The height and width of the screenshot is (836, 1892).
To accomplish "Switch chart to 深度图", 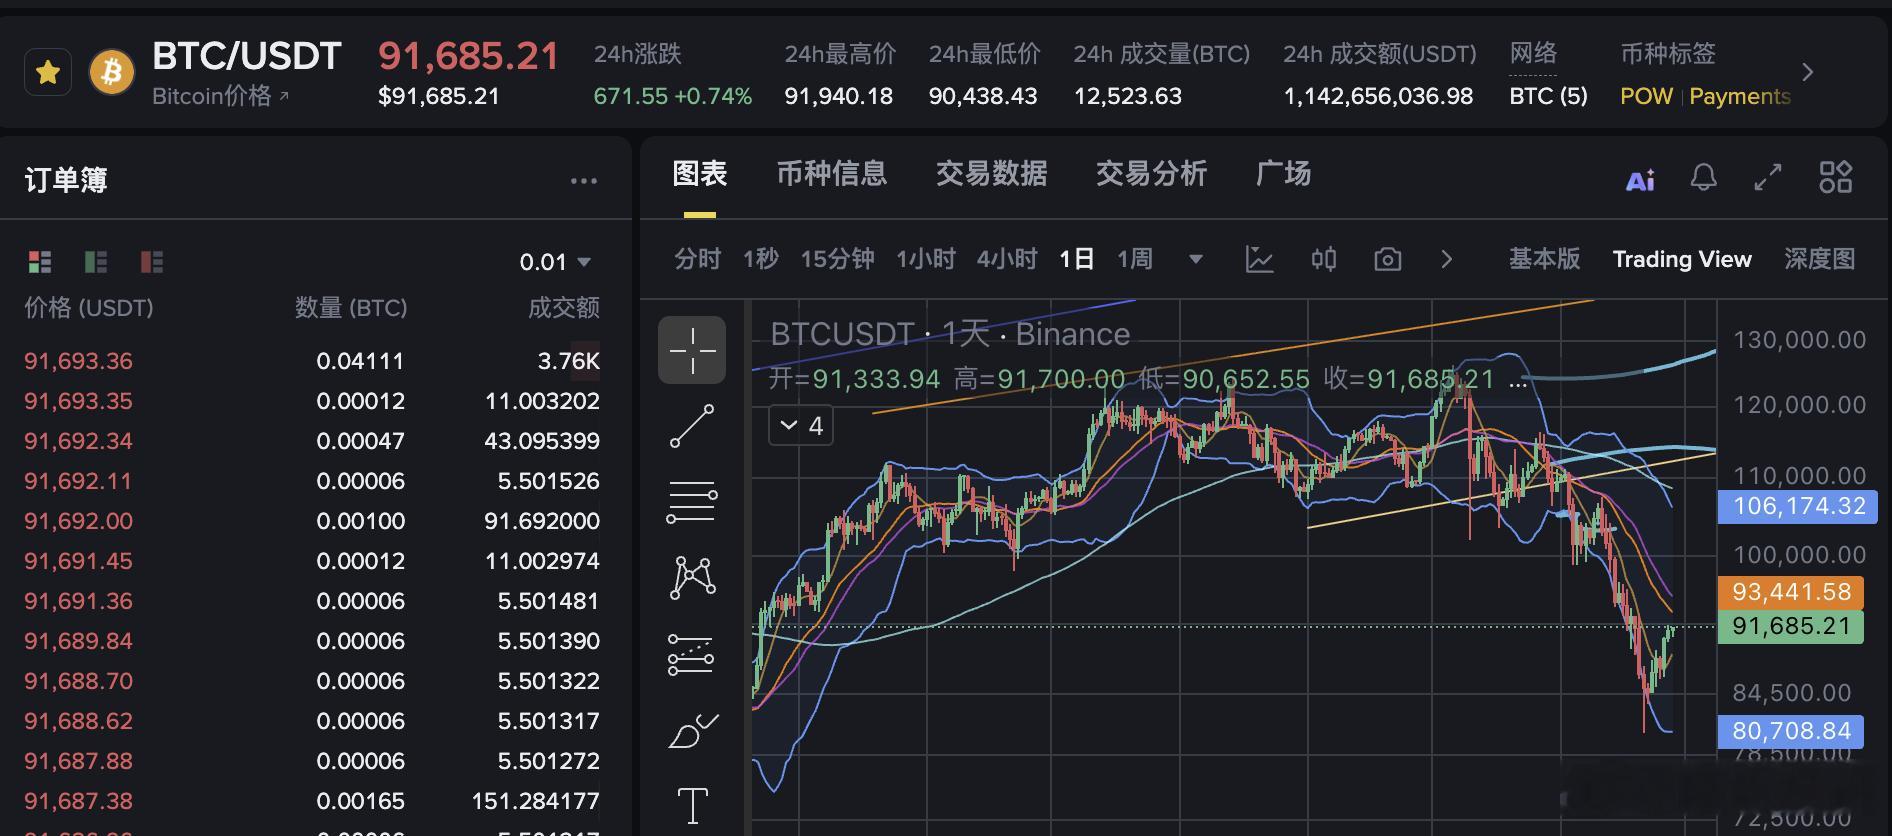I will pyautogui.click(x=1820, y=259).
